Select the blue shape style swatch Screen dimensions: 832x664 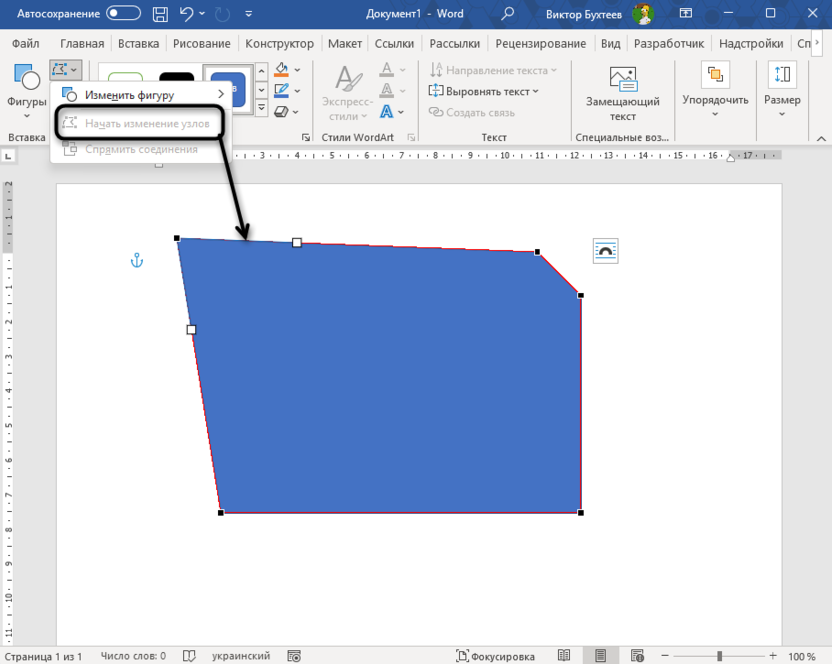tap(229, 88)
